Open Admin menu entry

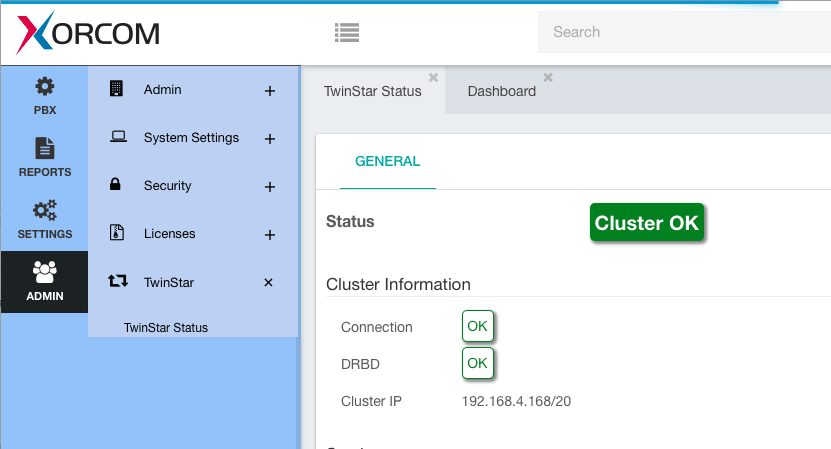(163, 90)
